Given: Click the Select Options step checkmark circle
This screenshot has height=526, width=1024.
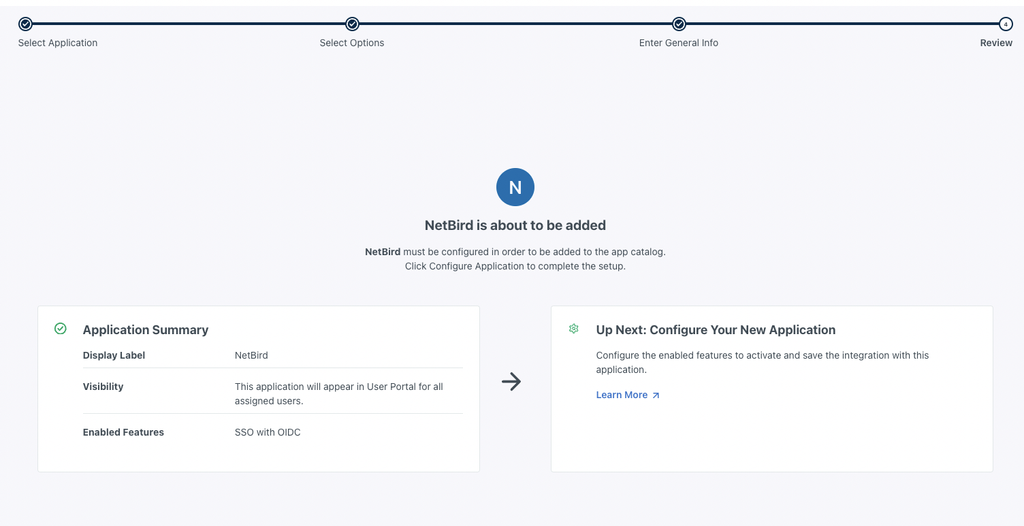Looking at the screenshot, I should 352,24.
